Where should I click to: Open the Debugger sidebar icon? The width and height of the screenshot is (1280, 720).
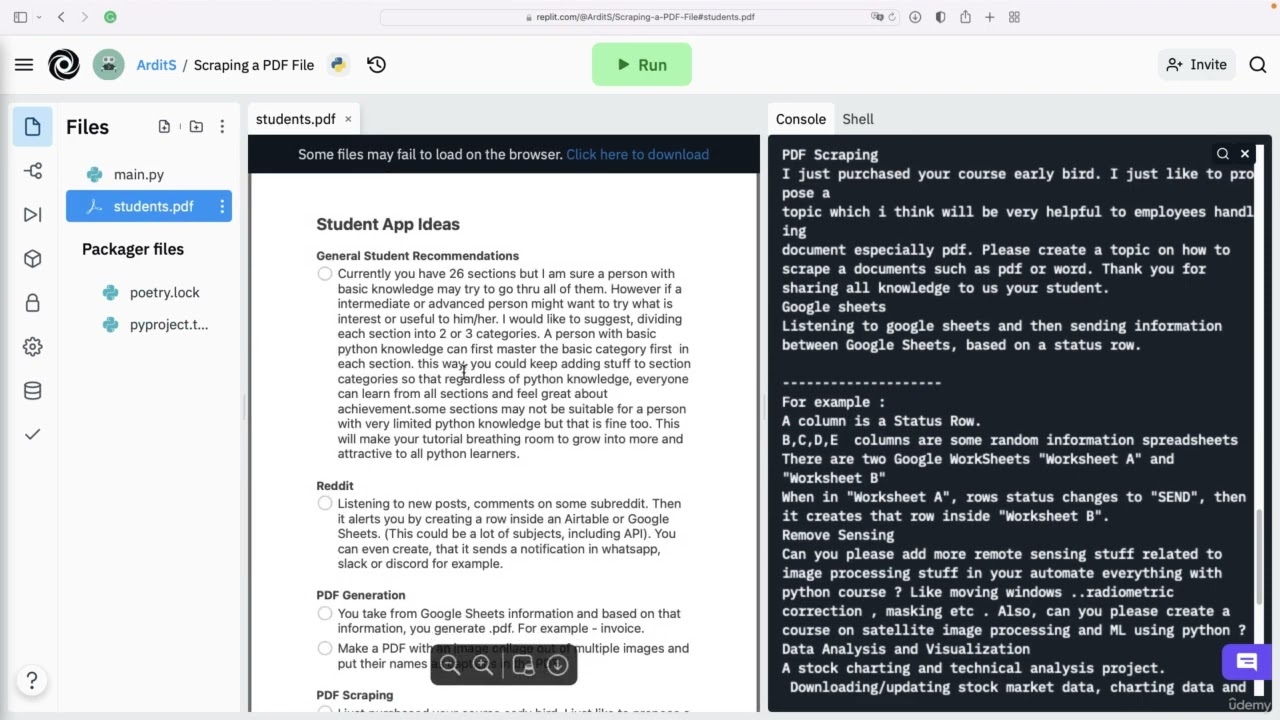tap(32, 215)
